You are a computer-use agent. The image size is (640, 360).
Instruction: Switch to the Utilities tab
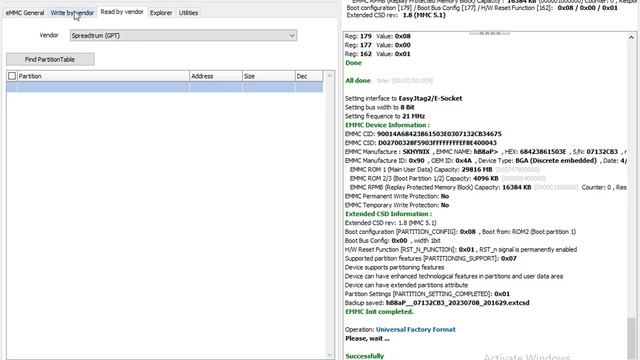188,13
